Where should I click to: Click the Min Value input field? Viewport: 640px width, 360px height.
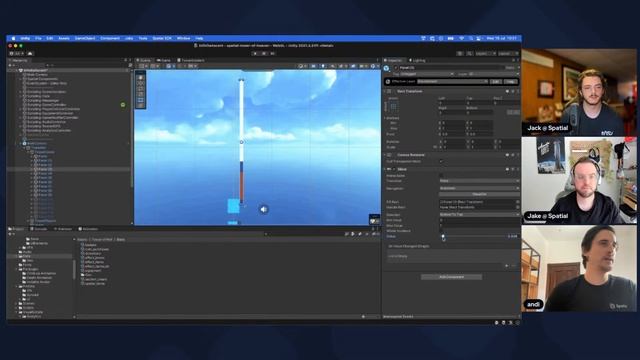pyautogui.click(x=479, y=220)
